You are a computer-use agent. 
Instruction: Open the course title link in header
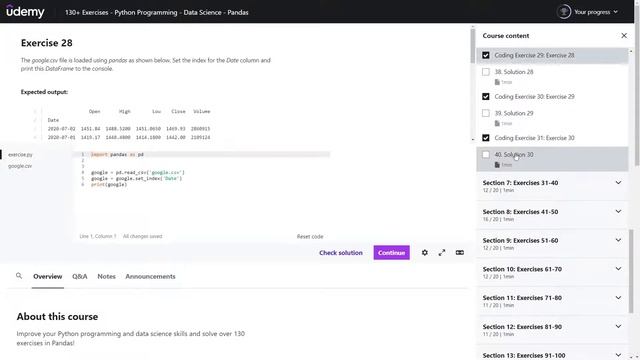click(x=156, y=12)
